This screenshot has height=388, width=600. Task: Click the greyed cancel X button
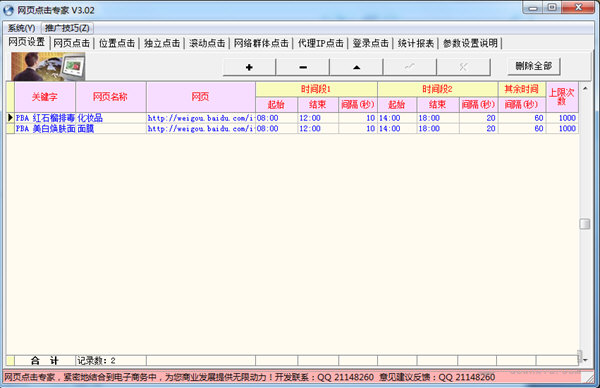[x=463, y=67]
